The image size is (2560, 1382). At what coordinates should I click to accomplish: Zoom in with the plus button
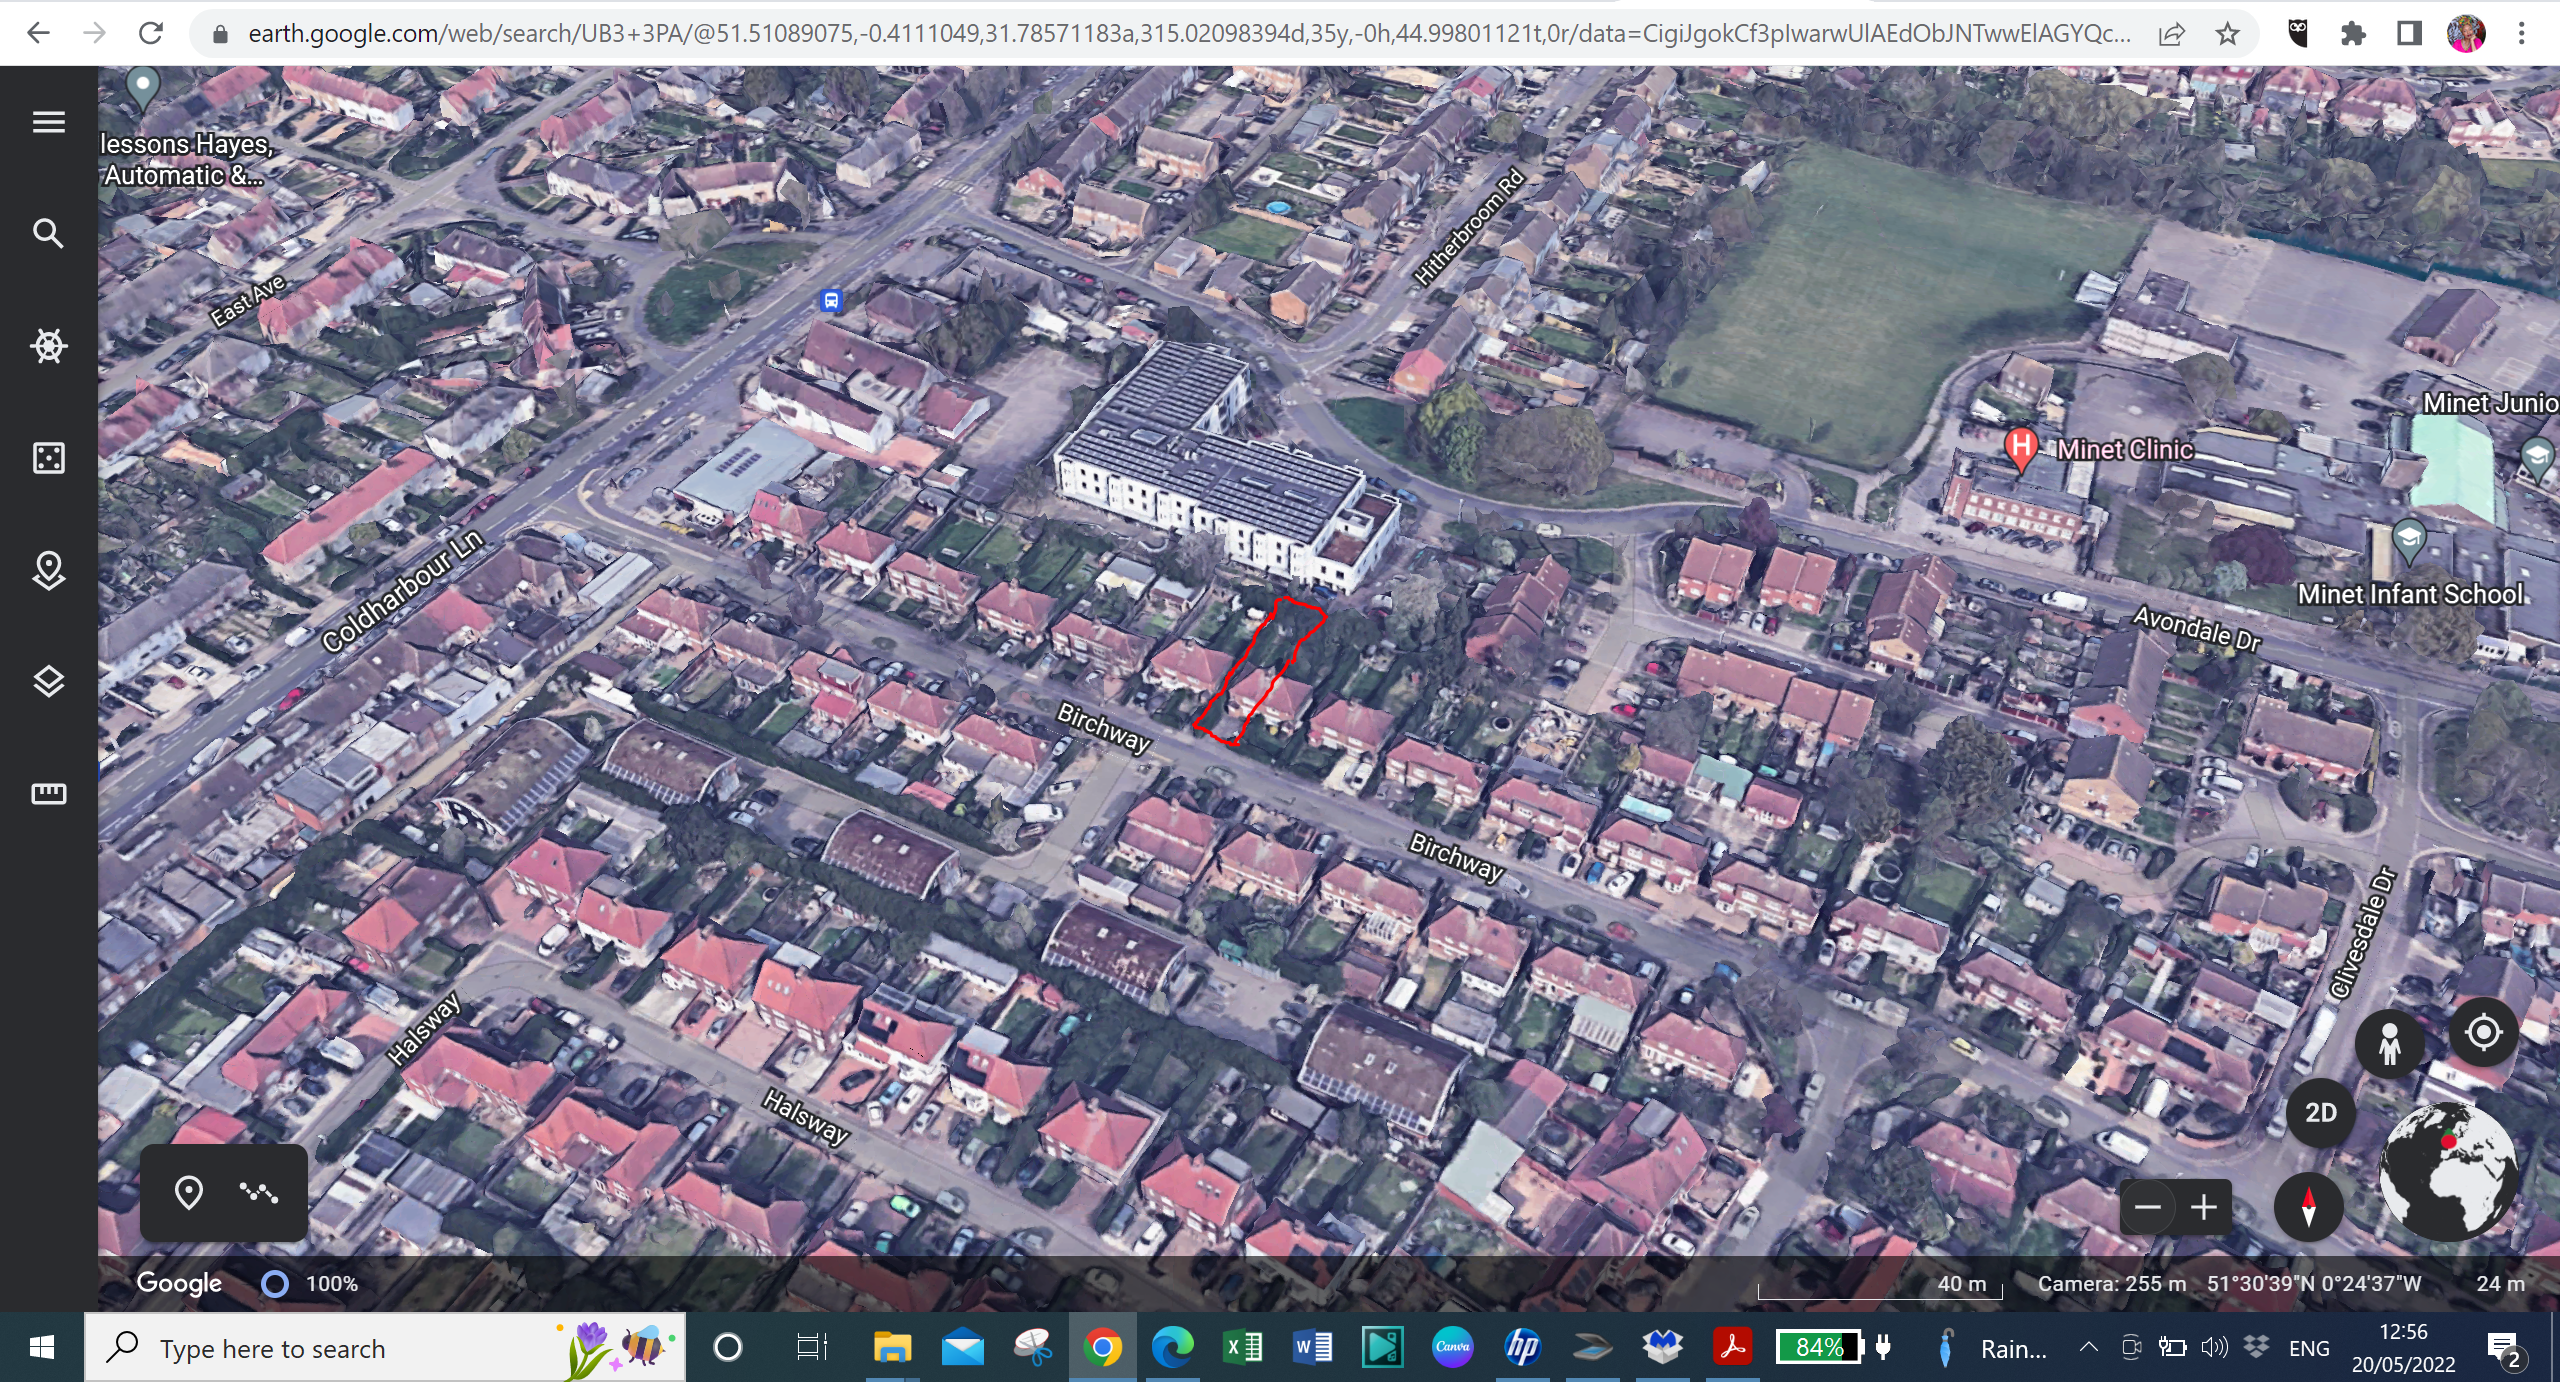pos(2204,1207)
